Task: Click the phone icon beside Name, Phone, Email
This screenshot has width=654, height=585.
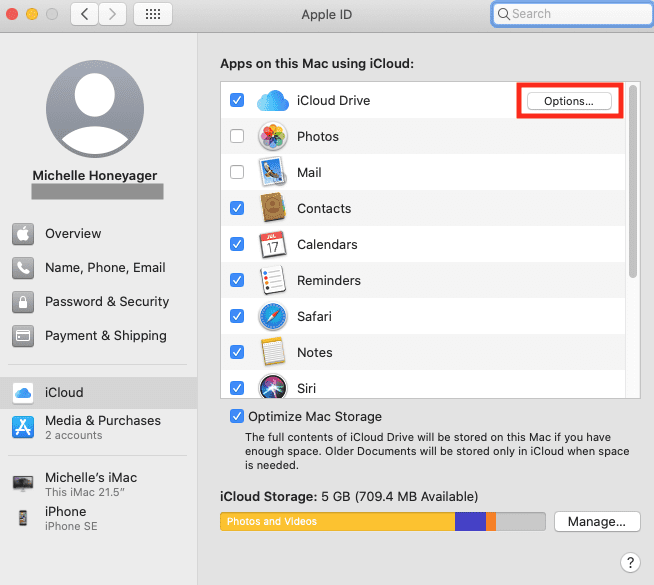Action: [23, 268]
